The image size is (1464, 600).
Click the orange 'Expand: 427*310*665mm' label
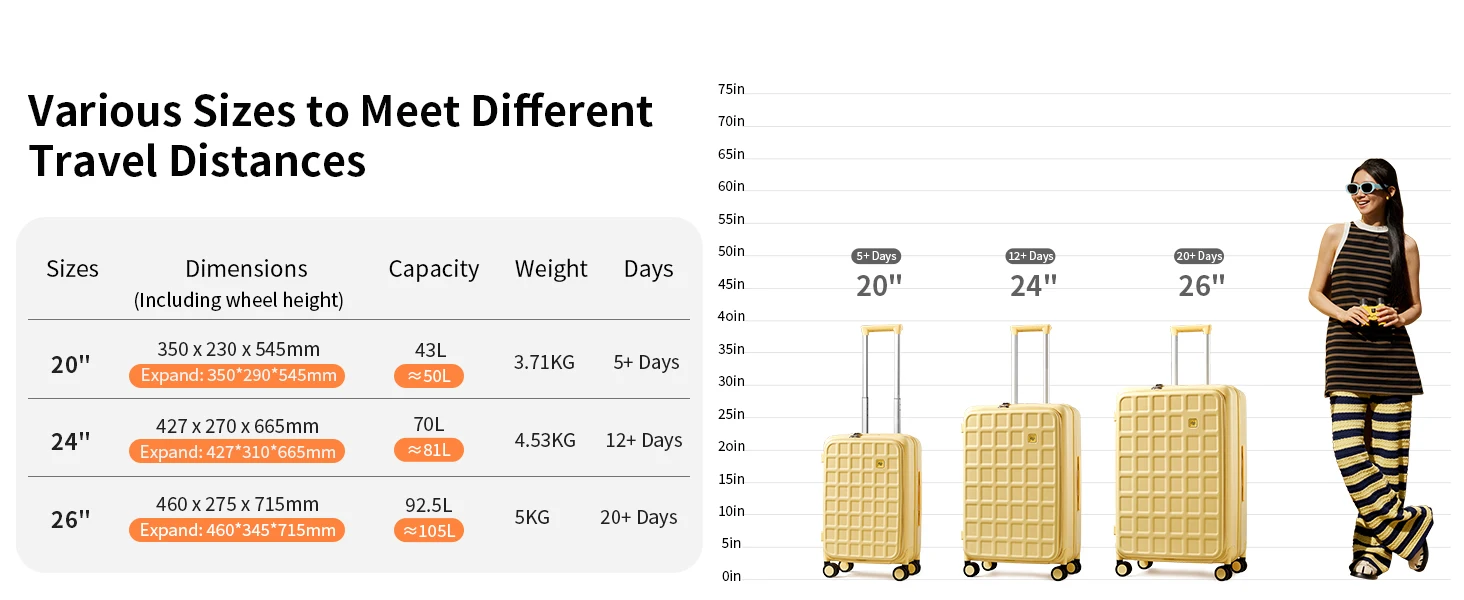pyautogui.click(x=237, y=452)
